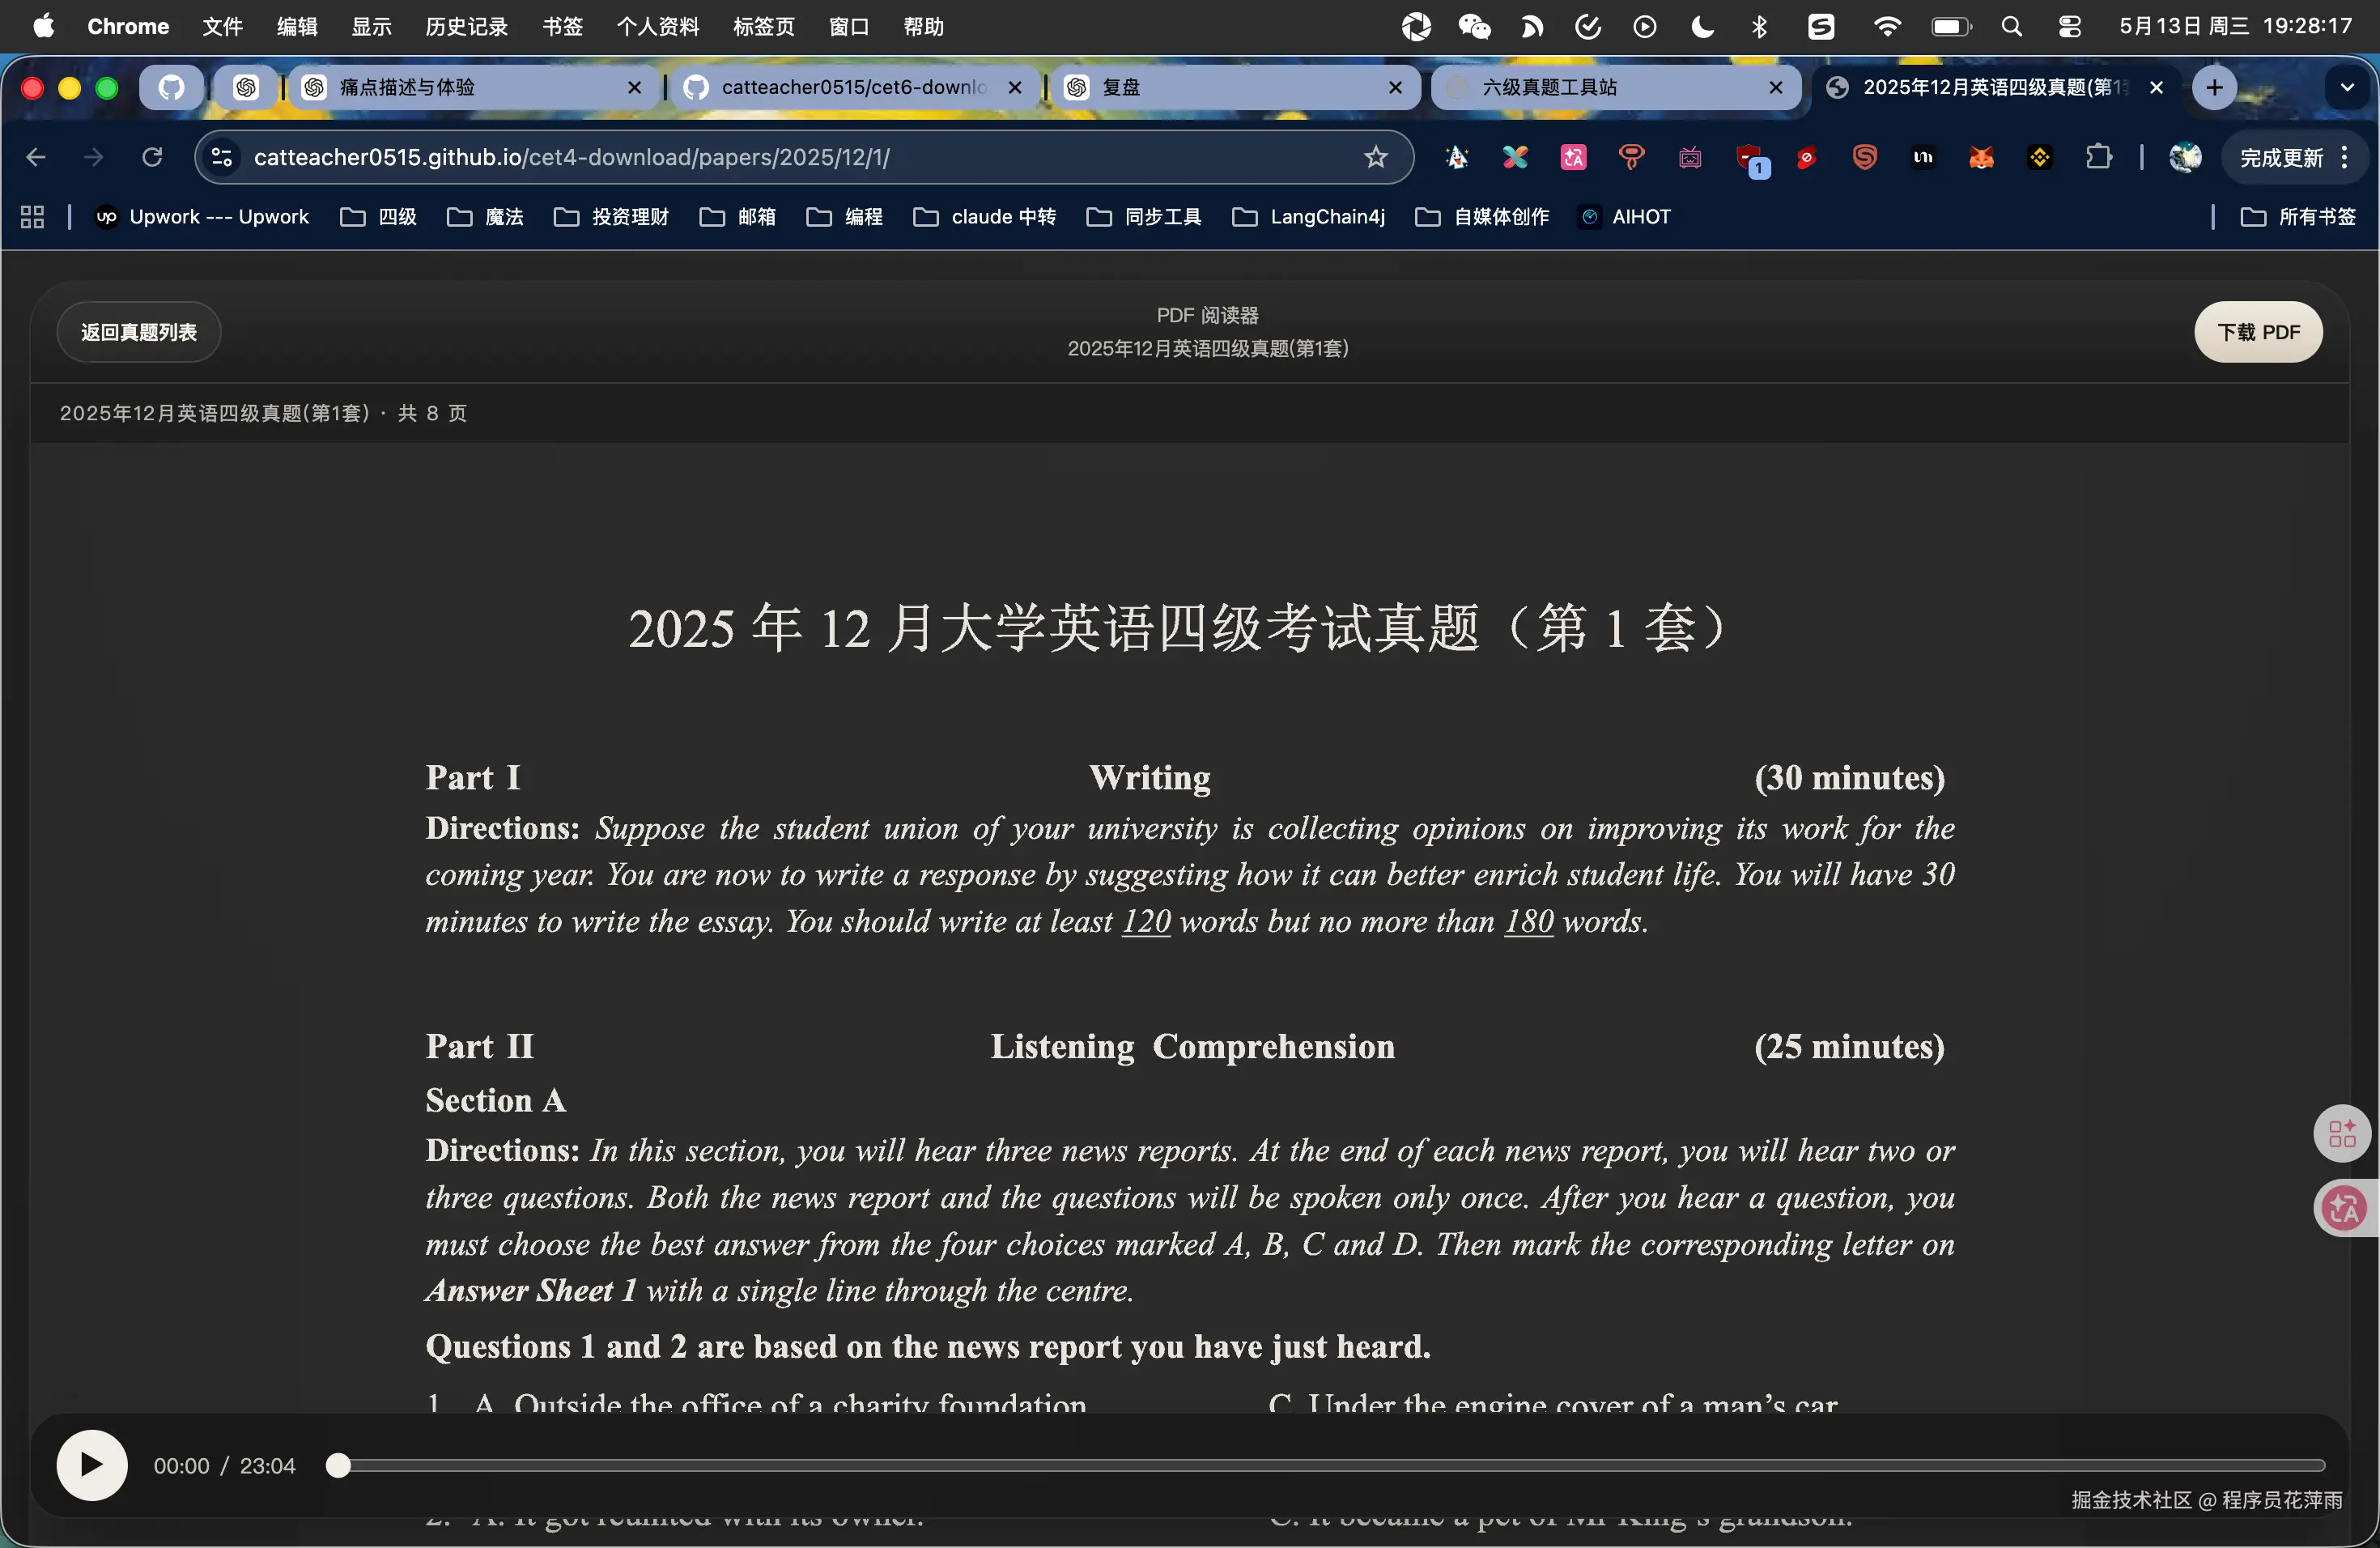Open the LangChain4j bookmark folder
The width and height of the screenshot is (2380, 1548).
1309,216
